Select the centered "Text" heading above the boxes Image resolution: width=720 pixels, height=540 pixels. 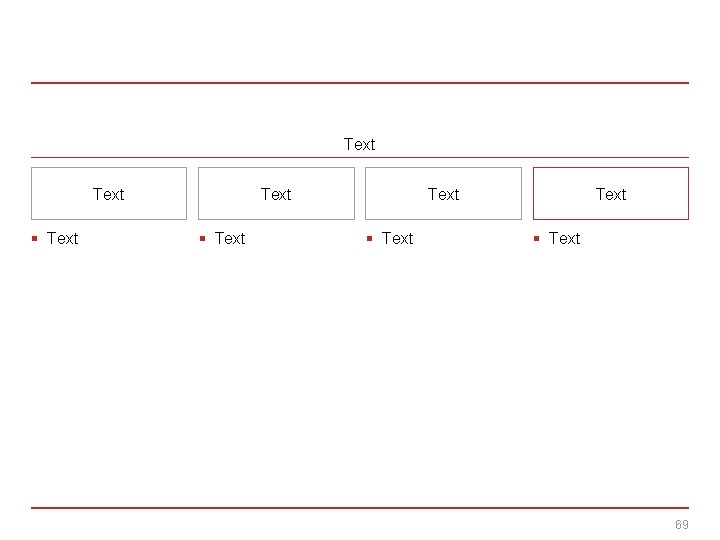[x=359, y=145]
